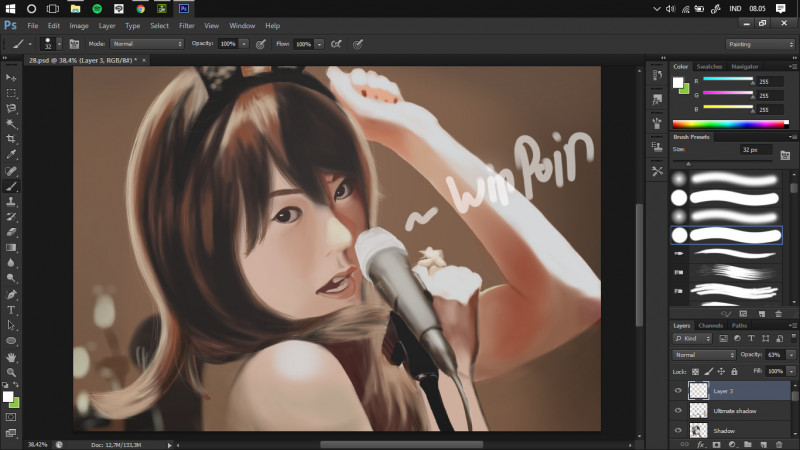Select the Move tool
The height and width of the screenshot is (450, 800).
11,78
